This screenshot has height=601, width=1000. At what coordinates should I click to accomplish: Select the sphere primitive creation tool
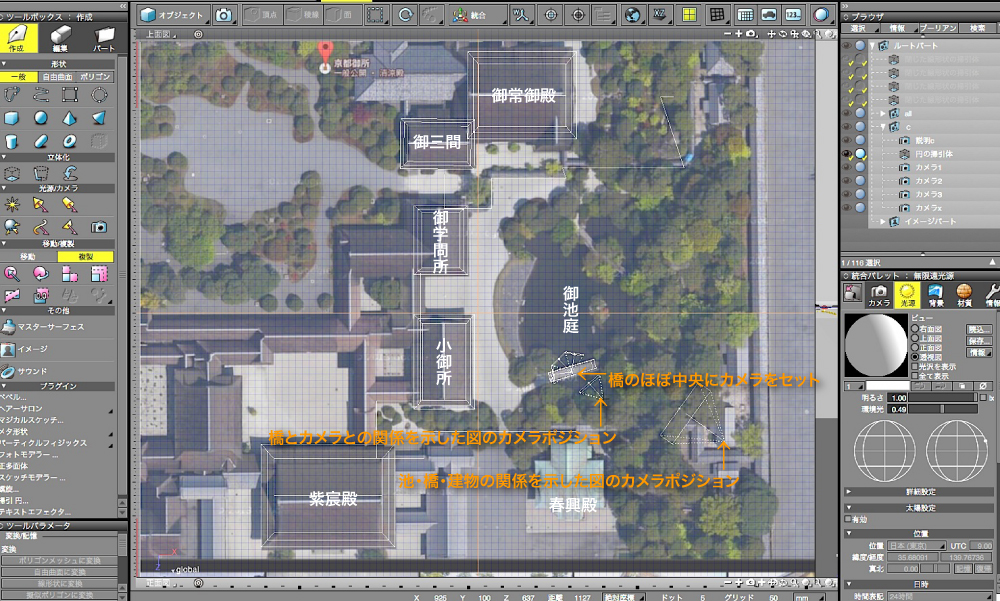(41, 118)
